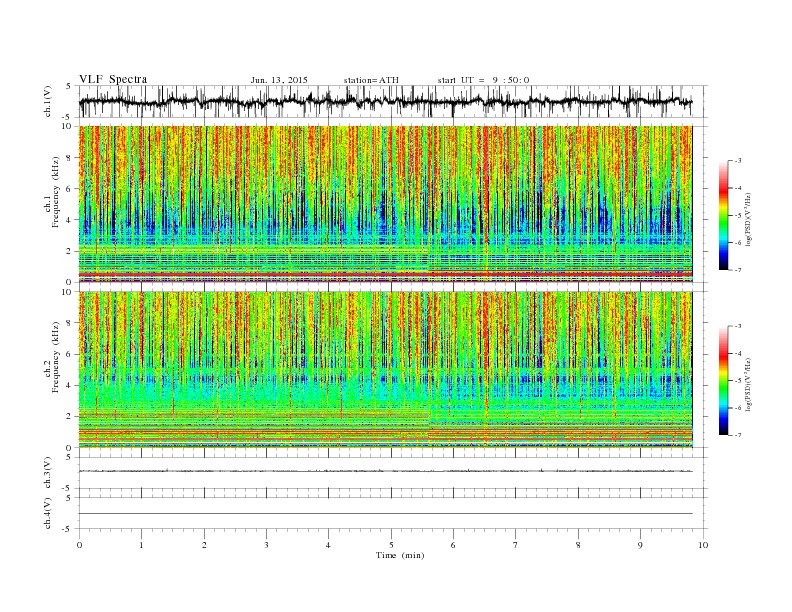The height and width of the screenshot is (612, 792).
Task: Click the 'start UT = 9:50:0' header text
Action: pos(483,80)
